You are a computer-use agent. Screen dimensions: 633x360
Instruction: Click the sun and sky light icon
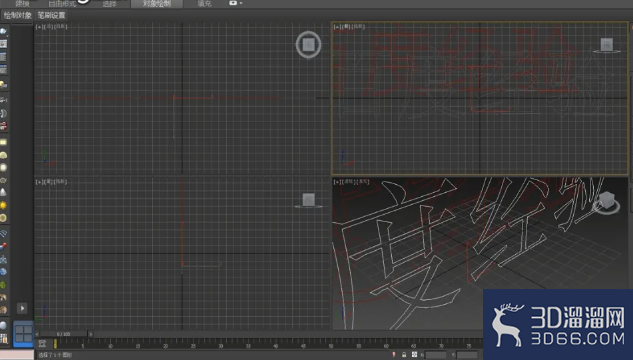coord(3,84)
